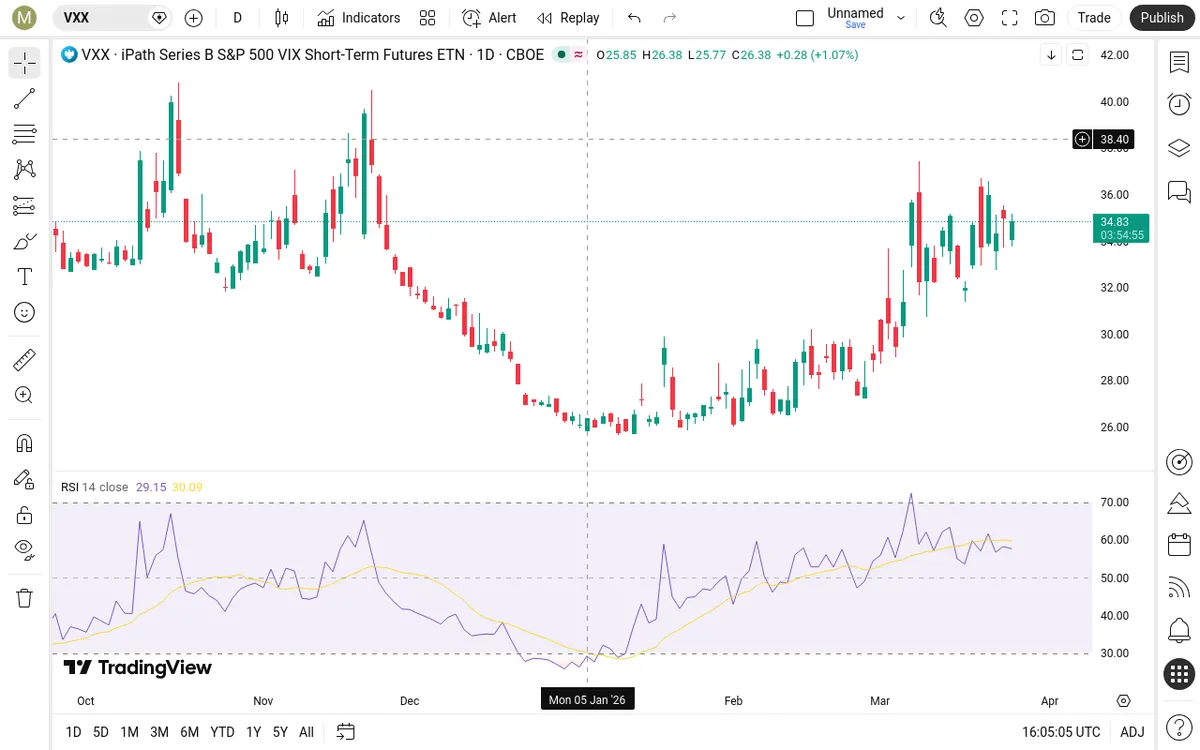The height and width of the screenshot is (750, 1200).
Task: Open the Trade panel
Action: pos(1094,18)
